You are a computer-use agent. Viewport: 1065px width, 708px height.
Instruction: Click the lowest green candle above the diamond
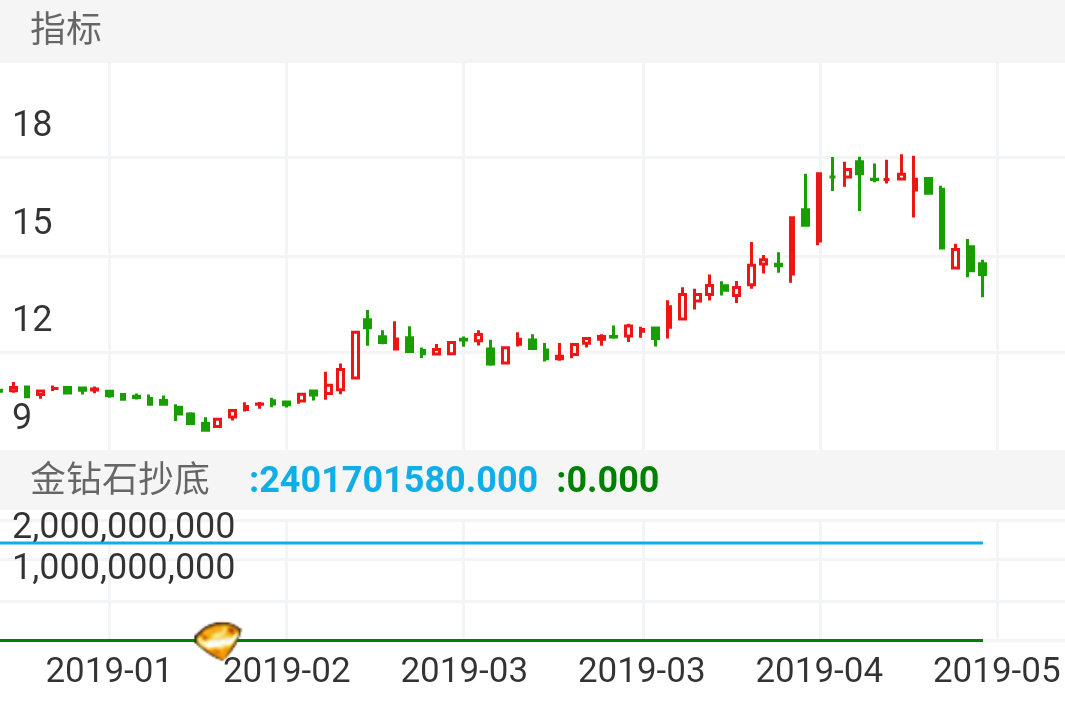point(205,425)
